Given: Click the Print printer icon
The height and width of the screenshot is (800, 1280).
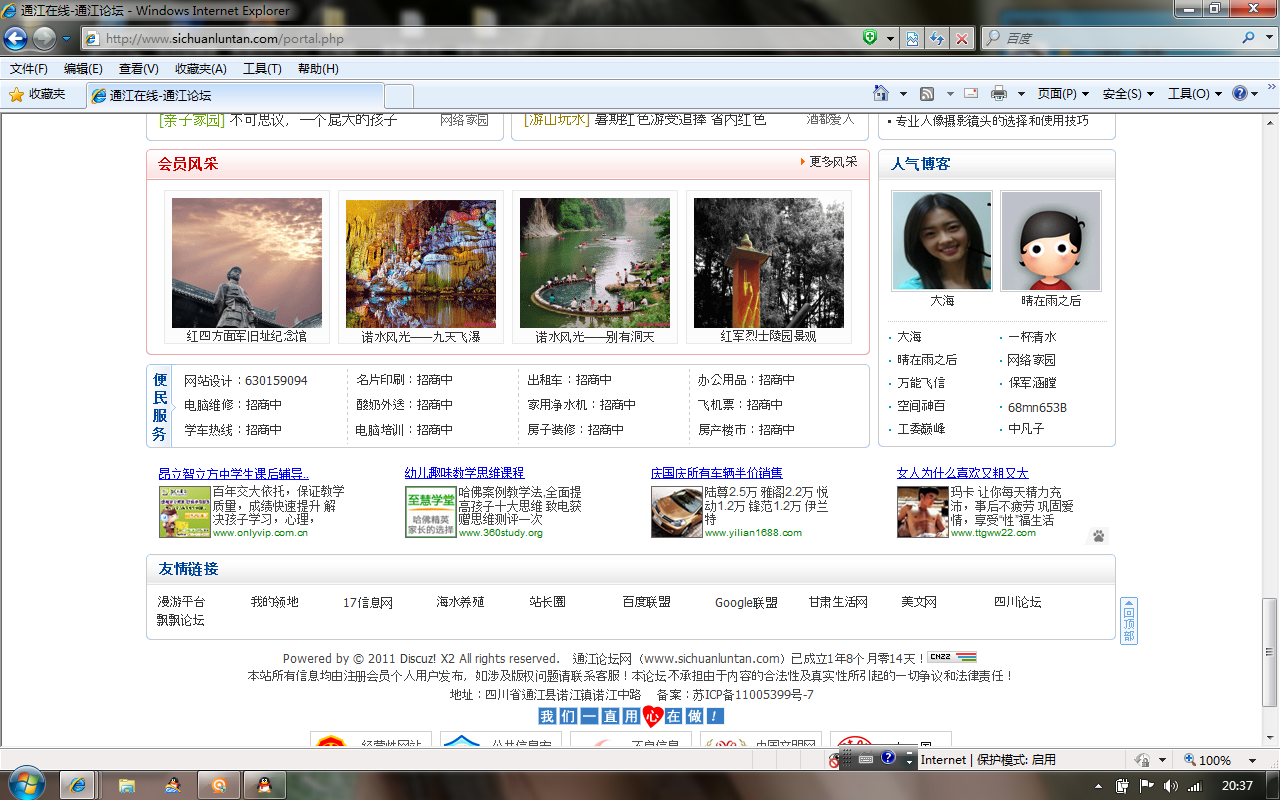Looking at the screenshot, I should tap(998, 94).
